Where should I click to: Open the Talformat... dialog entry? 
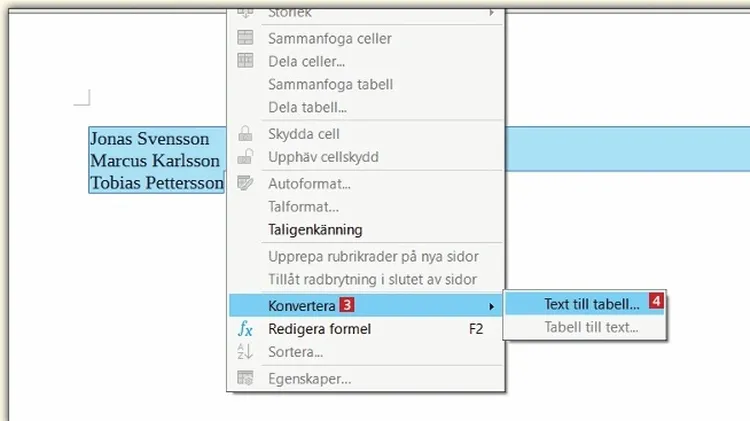pos(303,207)
